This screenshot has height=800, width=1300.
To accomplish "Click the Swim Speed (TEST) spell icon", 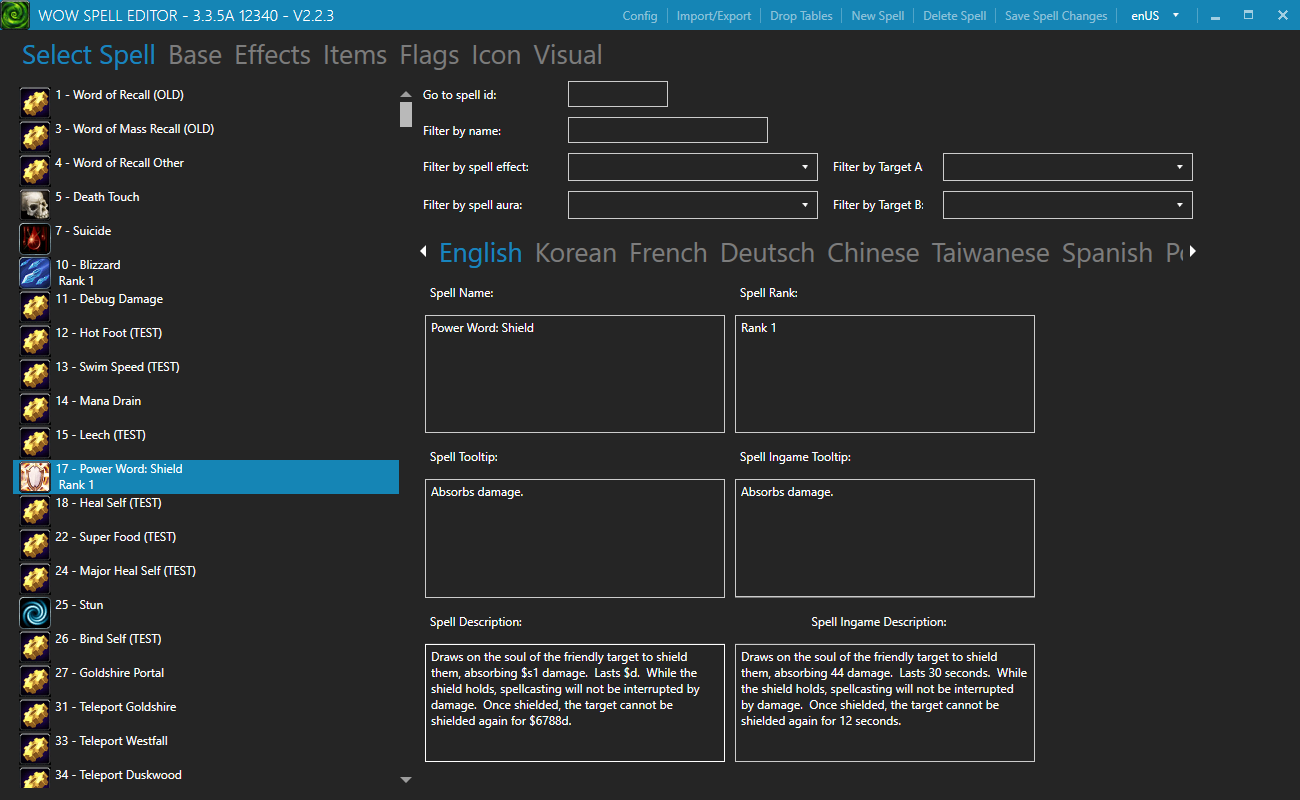I will click(35, 375).
